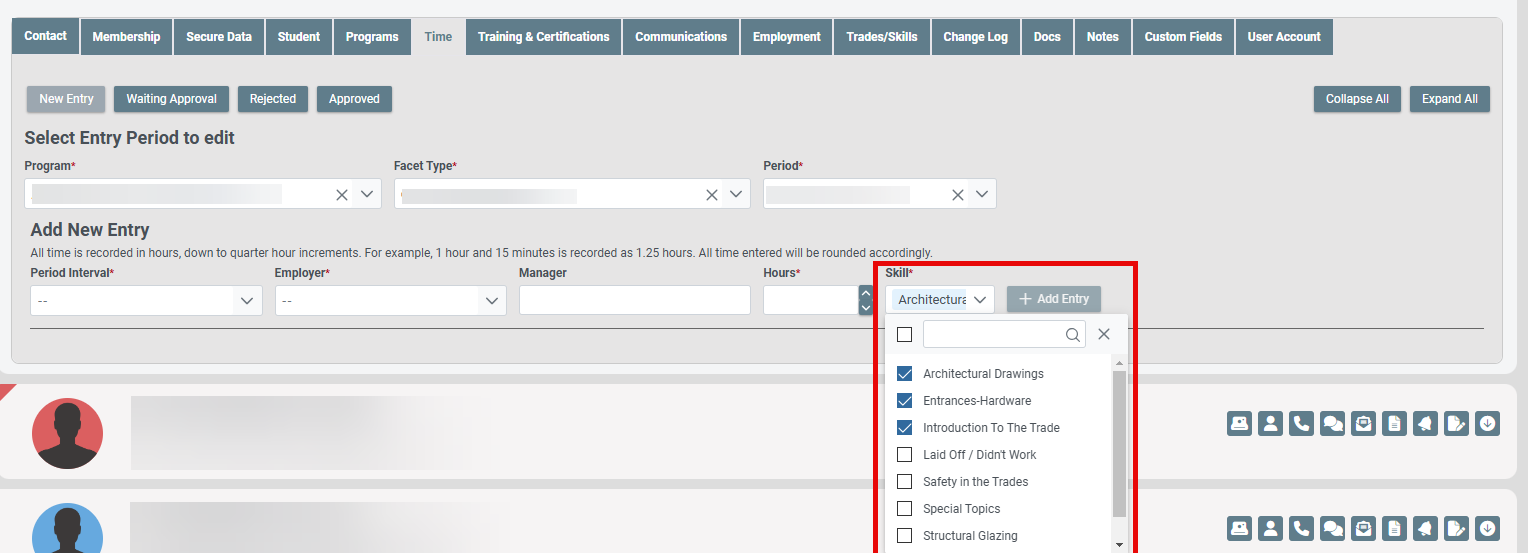Viewport: 1528px width, 553px height.
Task: Click the New Entry button
Action: (x=66, y=99)
